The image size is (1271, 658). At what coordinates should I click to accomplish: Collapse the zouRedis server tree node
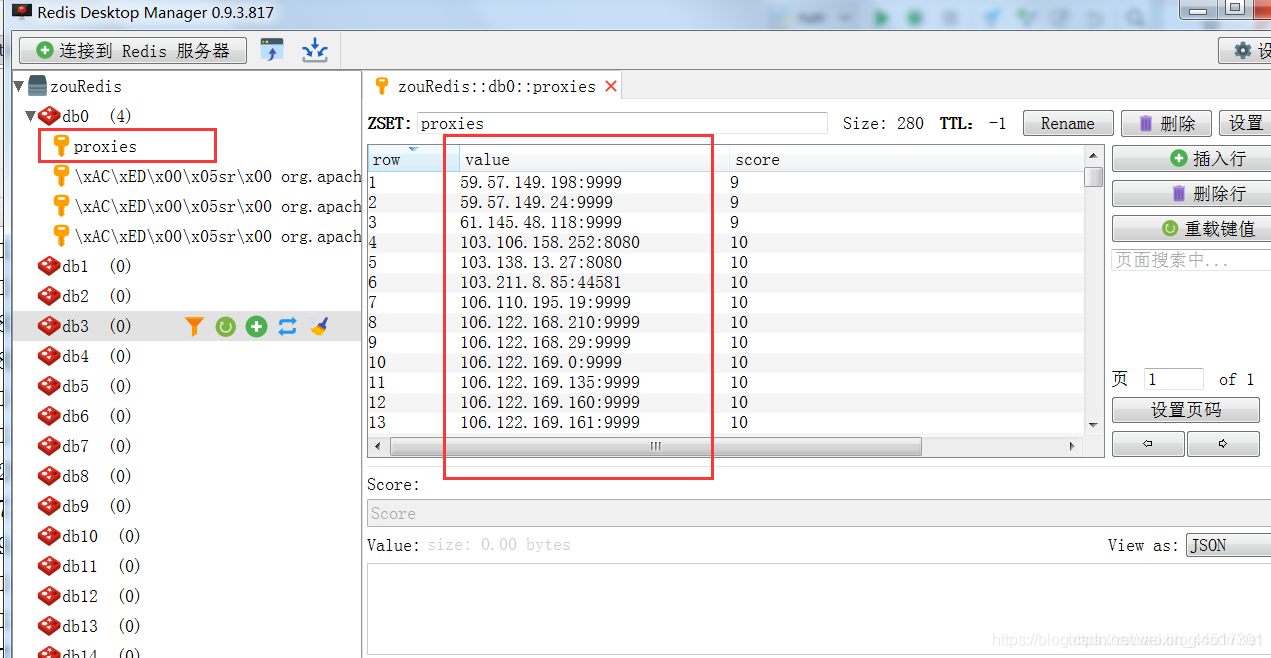[19, 87]
